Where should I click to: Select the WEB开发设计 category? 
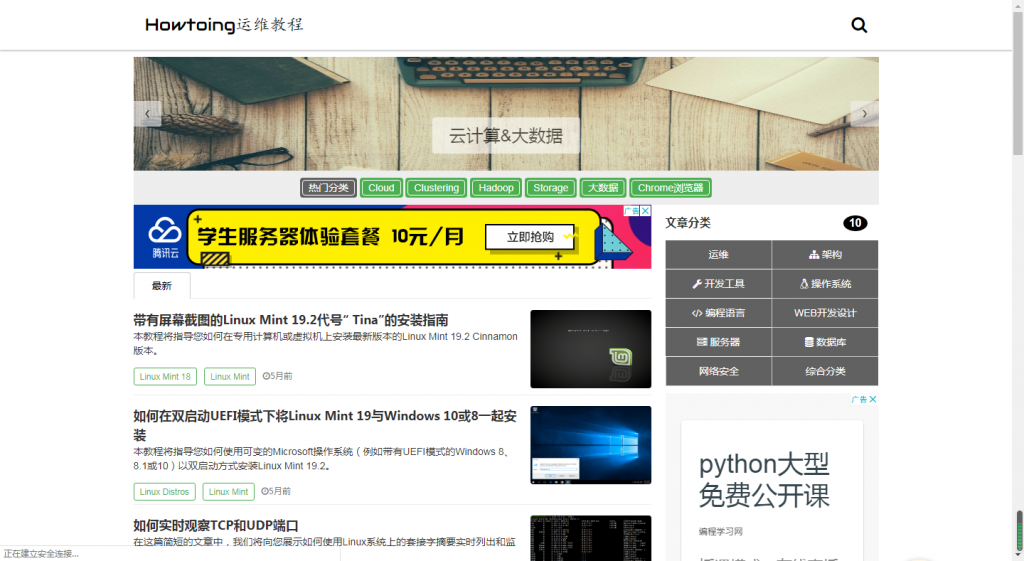coord(825,313)
